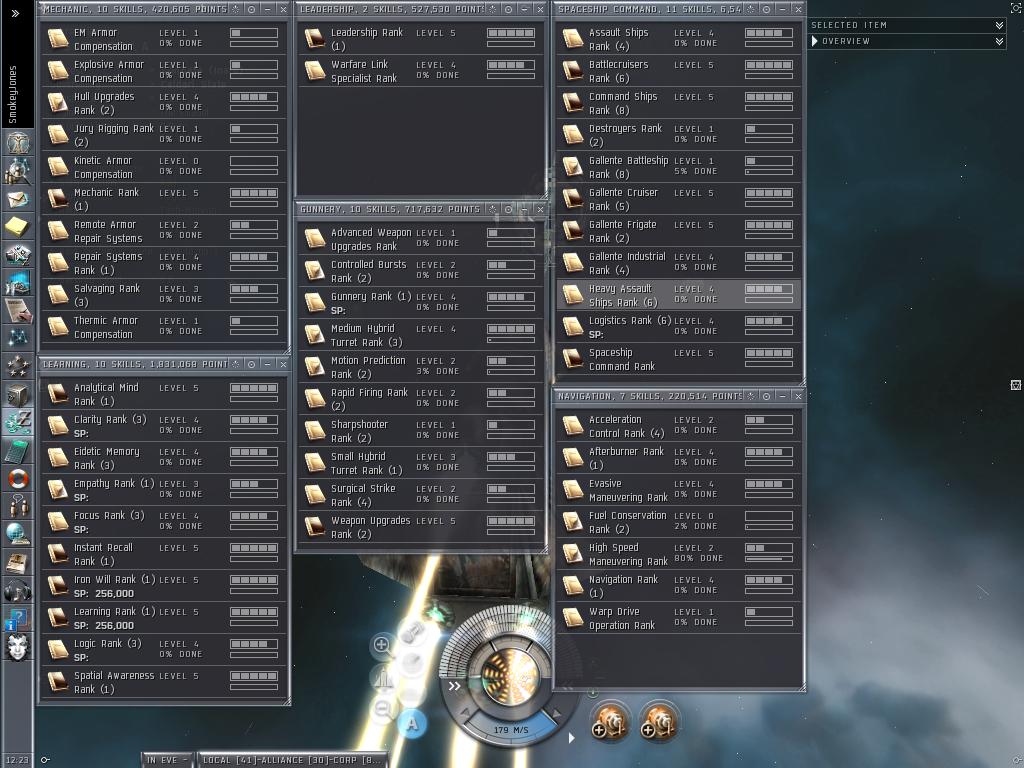Pin the Navigation skills window

point(750,396)
